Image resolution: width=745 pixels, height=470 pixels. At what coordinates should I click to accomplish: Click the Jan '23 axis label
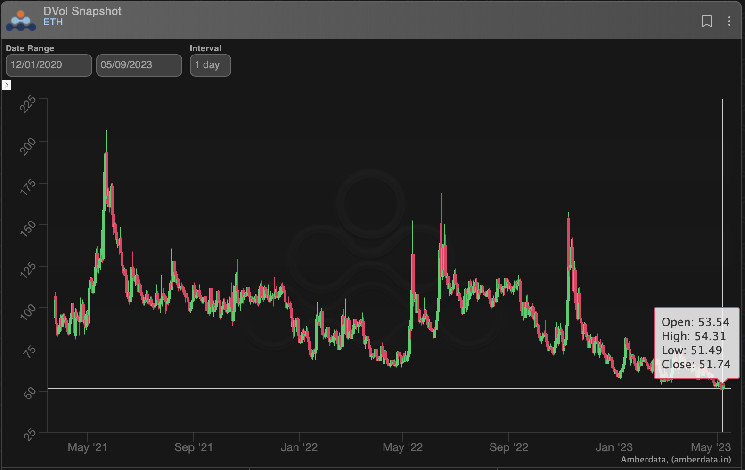[614, 447]
